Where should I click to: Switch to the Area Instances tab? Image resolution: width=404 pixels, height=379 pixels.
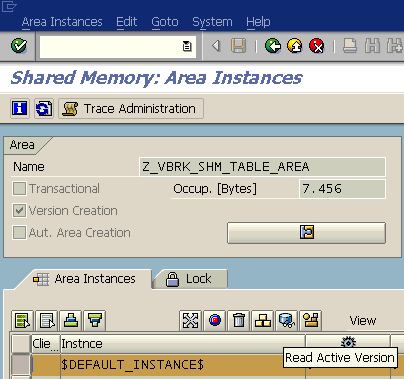pyautogui.click(x=84, y=279)
